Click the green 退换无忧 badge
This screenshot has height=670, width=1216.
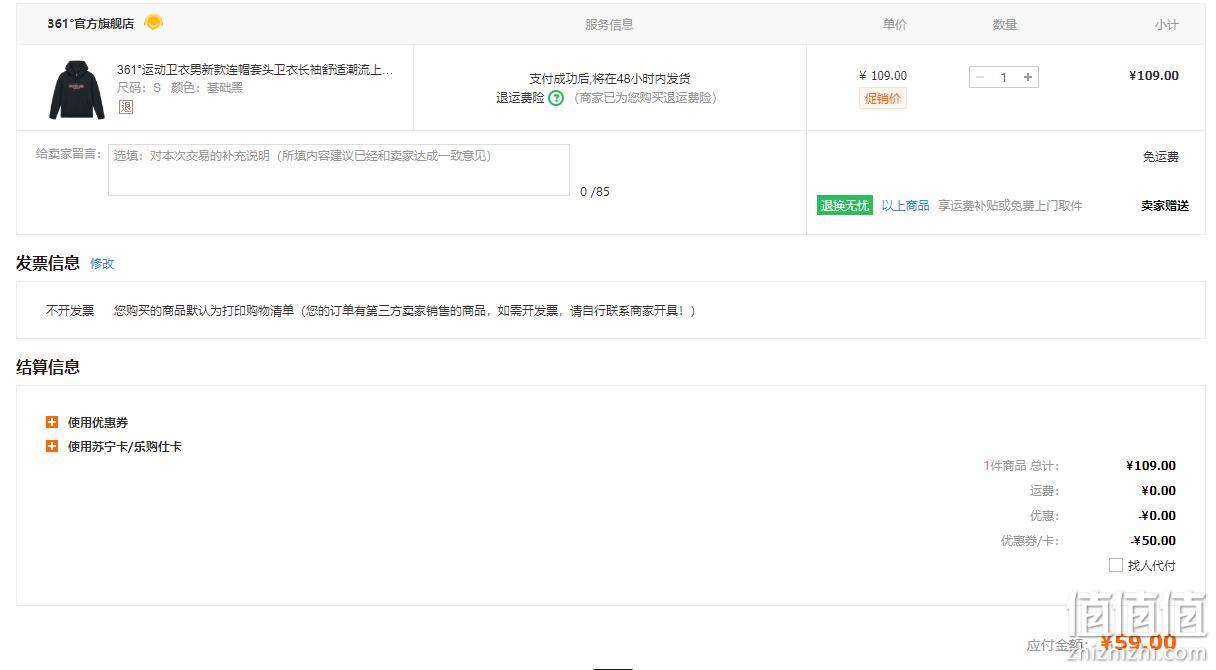click(845, 206)
